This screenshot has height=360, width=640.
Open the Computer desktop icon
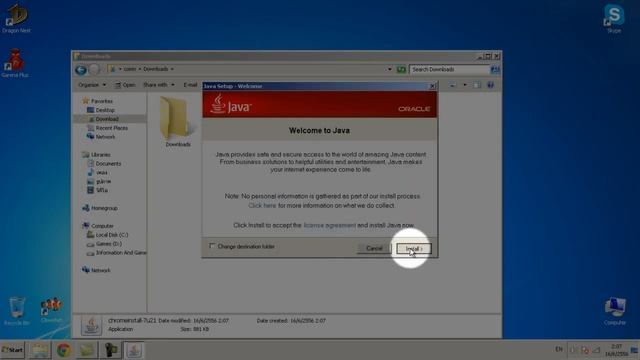point(614,311)
